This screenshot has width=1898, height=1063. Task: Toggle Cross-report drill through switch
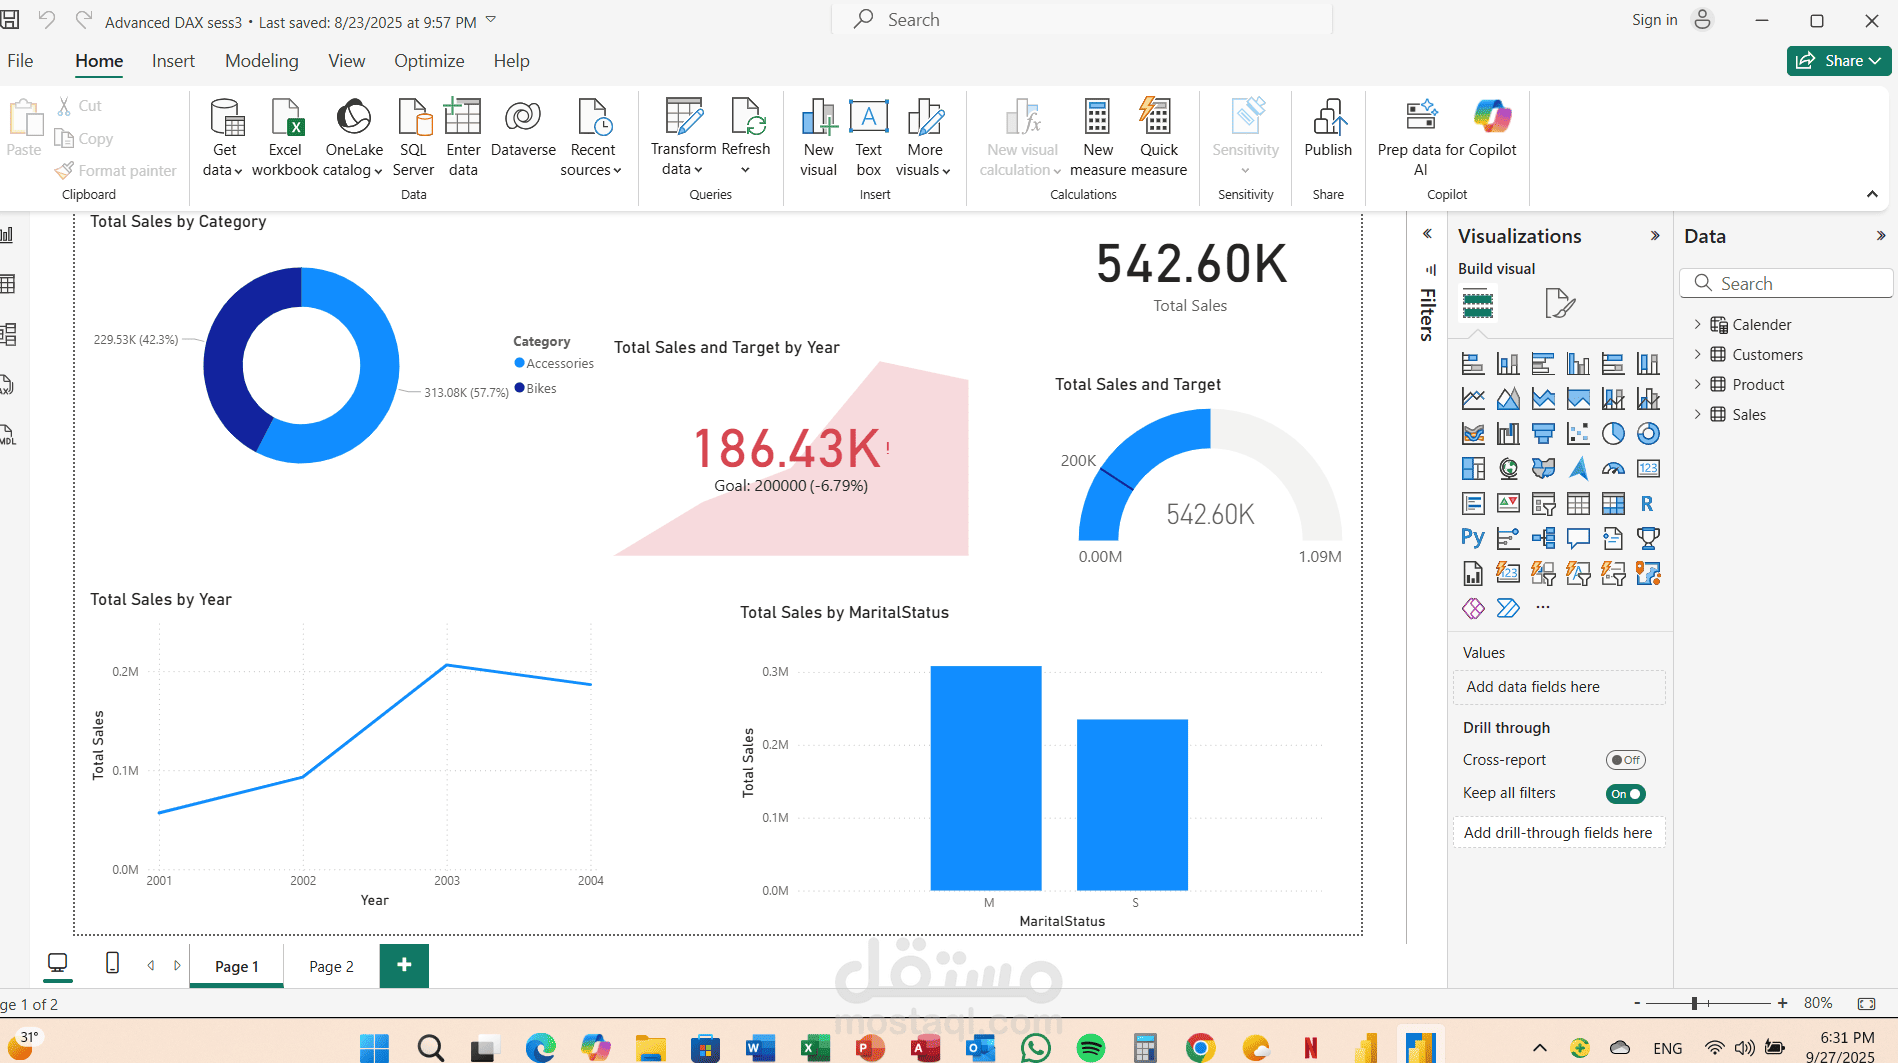[x=1625, y=760]
